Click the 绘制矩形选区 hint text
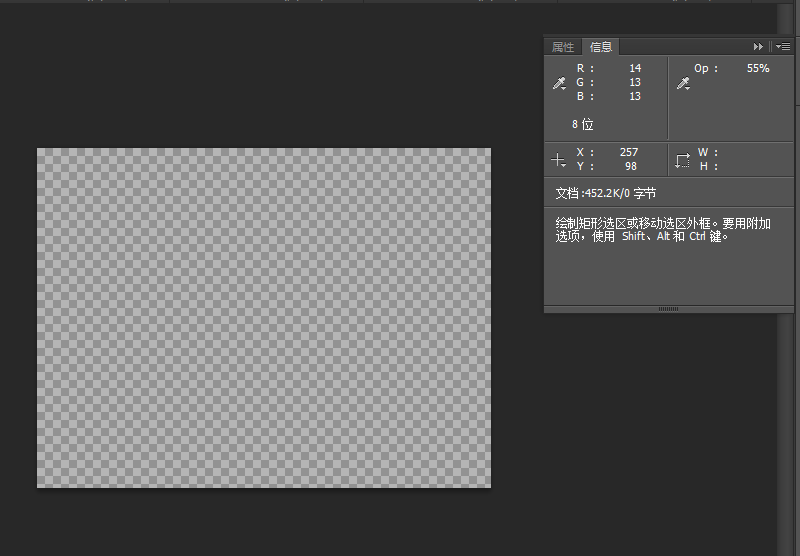This screenshot has height=556, width=800. point(663,230)
